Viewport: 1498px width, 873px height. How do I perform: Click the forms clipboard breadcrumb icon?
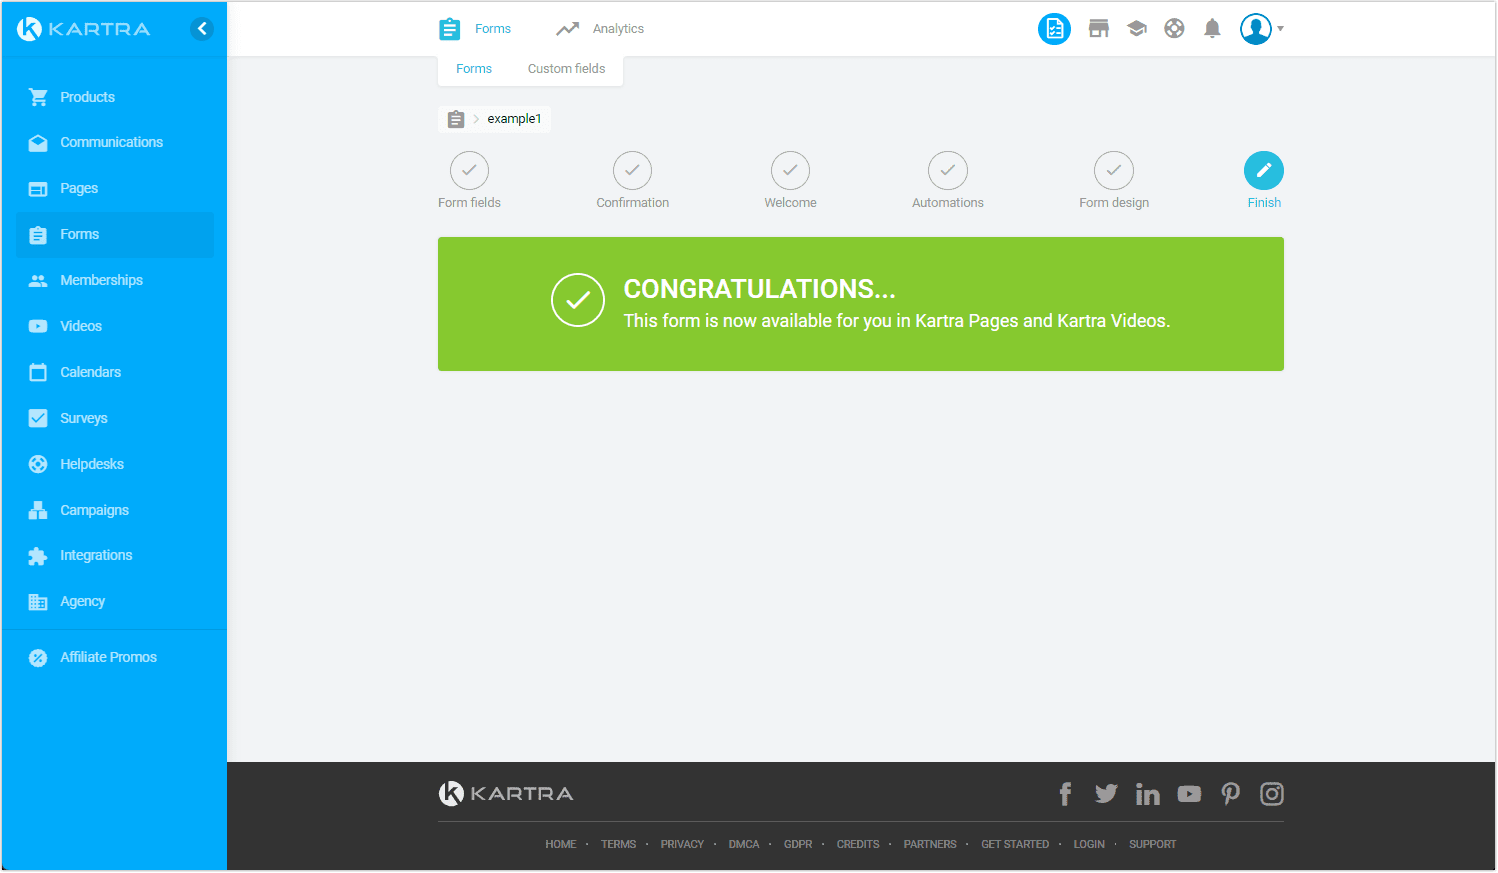click(x=456, y=119)
